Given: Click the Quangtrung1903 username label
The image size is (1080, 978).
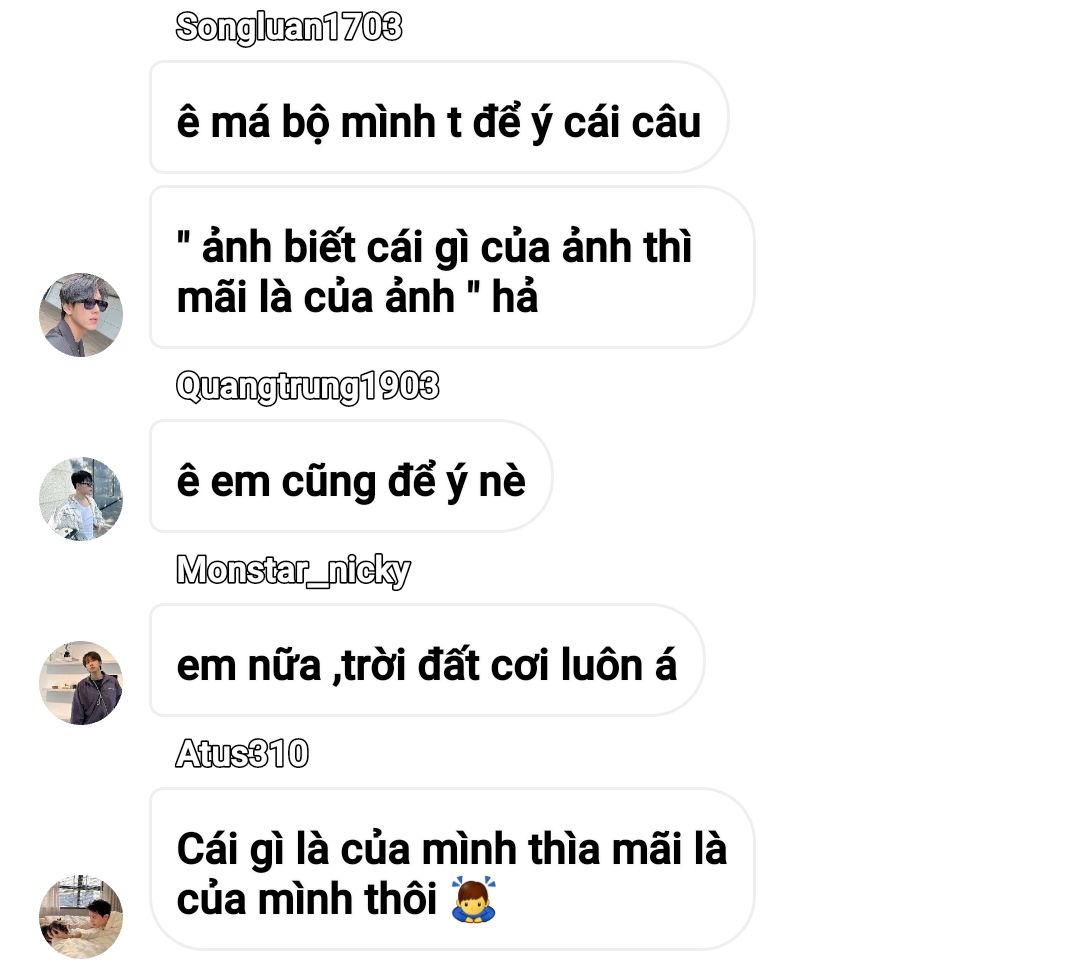Looking at the screenshot, I should click(x=307, y=386).
